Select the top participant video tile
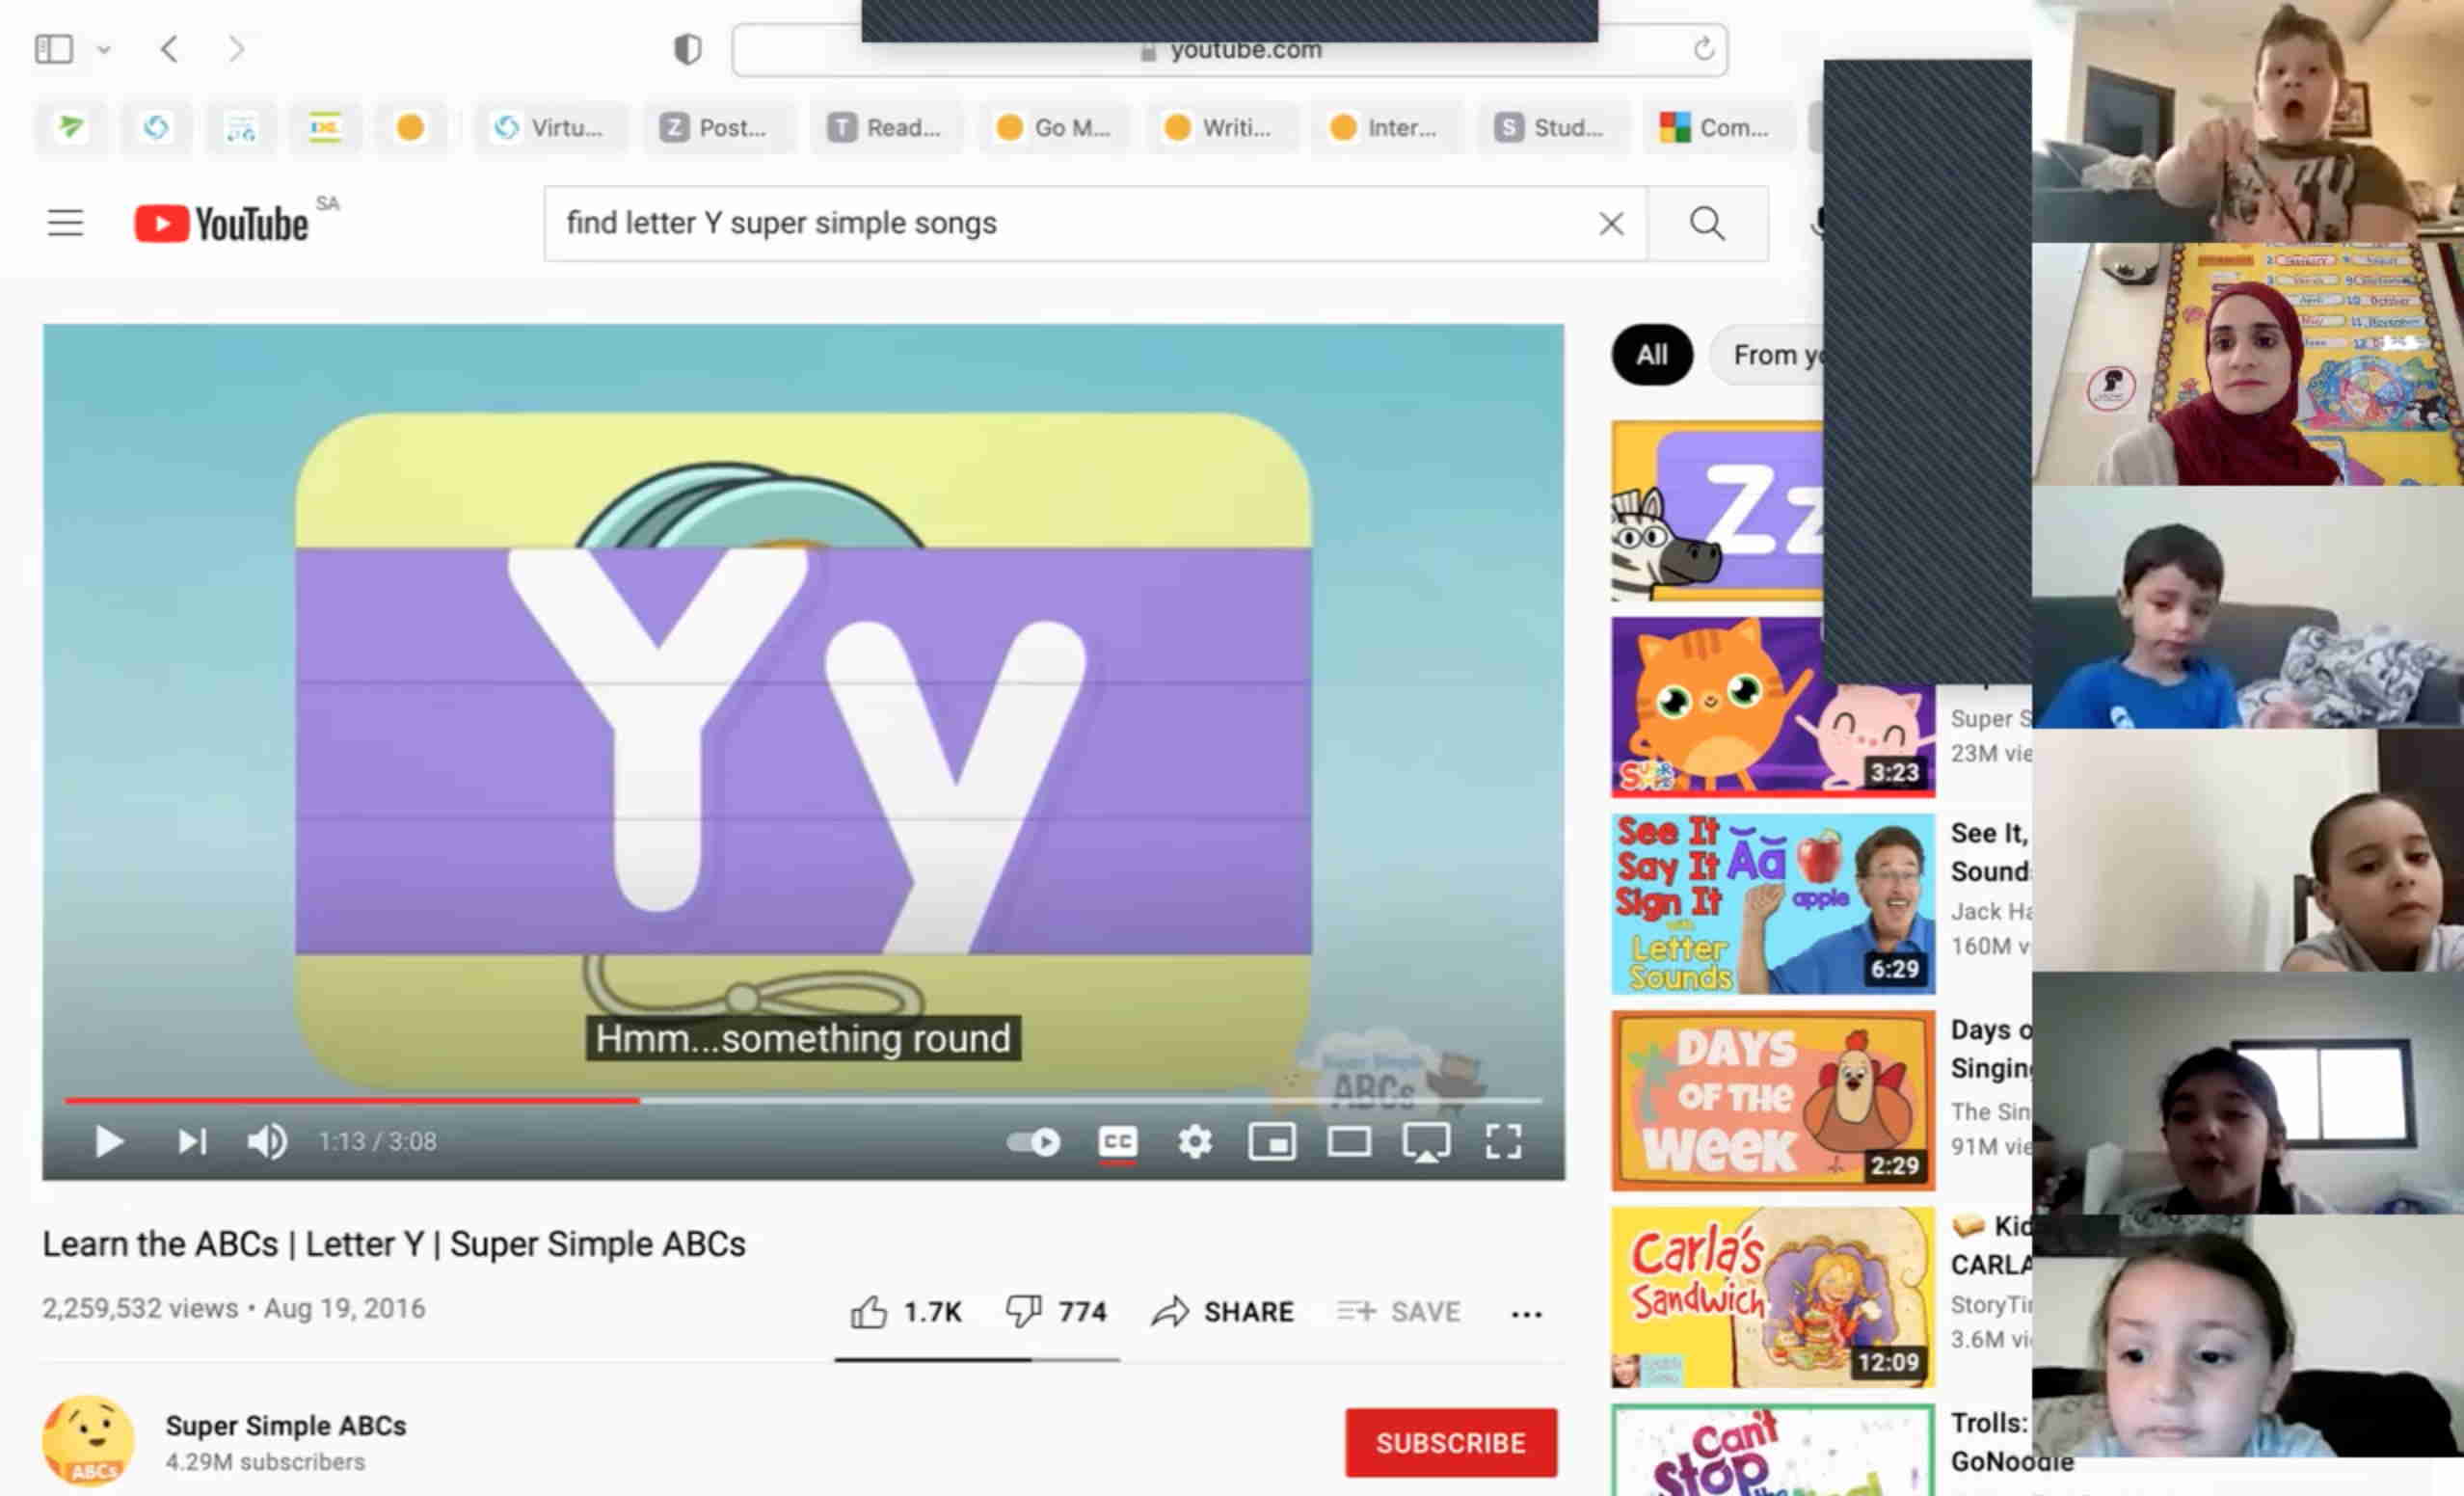The image size is (2464, 1496). [x=2248, y=121]
